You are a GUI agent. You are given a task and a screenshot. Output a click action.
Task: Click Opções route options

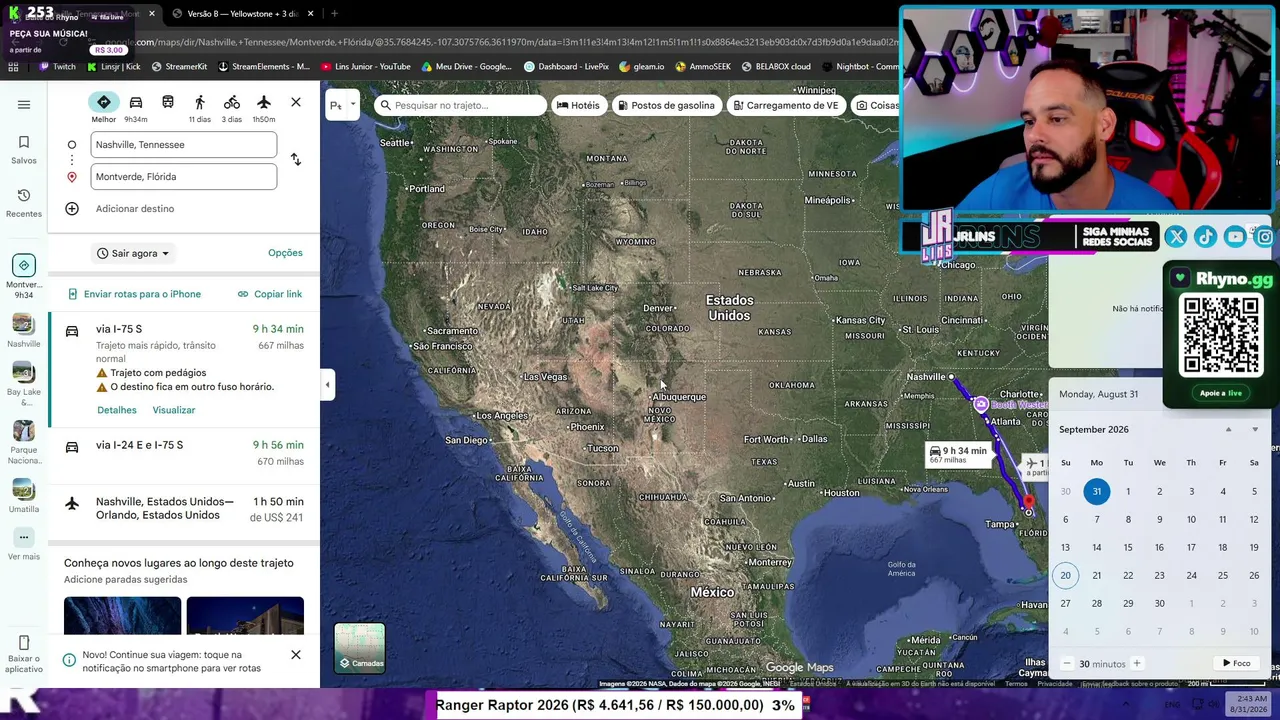coord(285,253)
